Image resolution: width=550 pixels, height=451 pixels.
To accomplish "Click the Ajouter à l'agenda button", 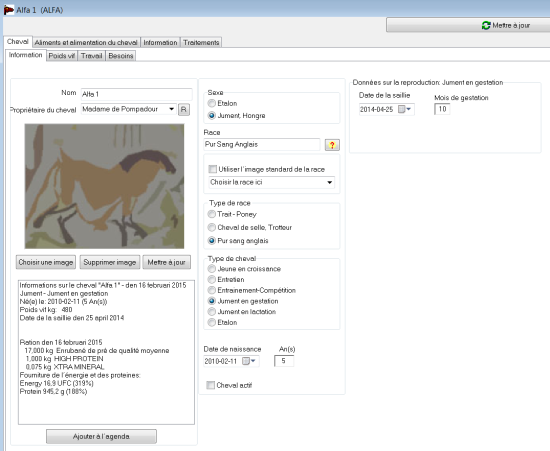I will tap(101, 437).
